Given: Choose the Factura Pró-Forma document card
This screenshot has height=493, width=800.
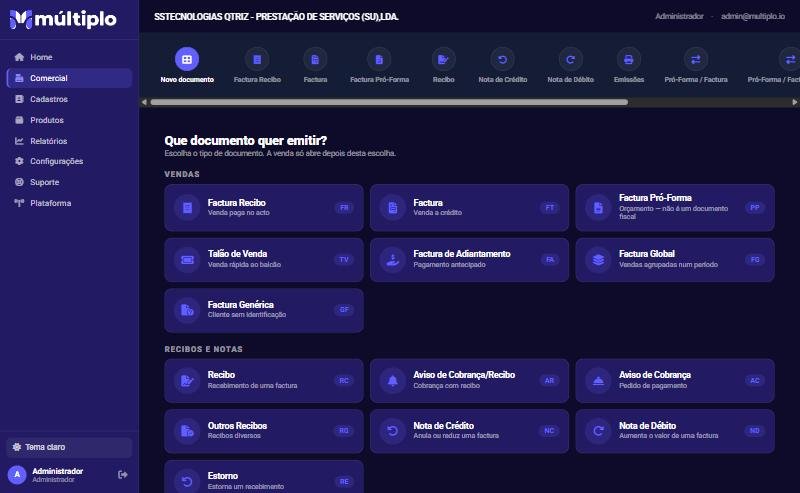Looking at the screenshot, I should (675, 208).
